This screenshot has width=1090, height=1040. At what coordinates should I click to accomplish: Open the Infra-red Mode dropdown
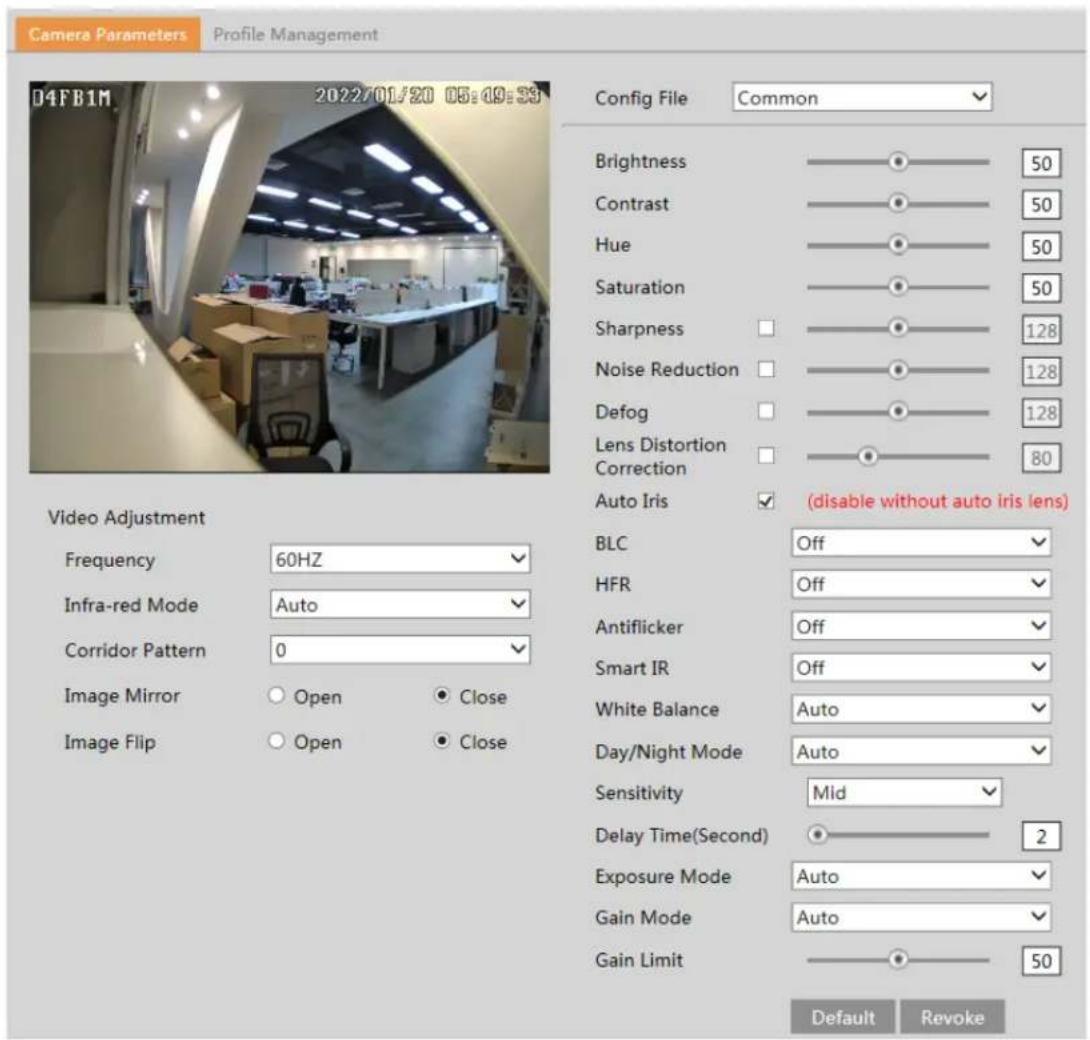coord(400,604)
